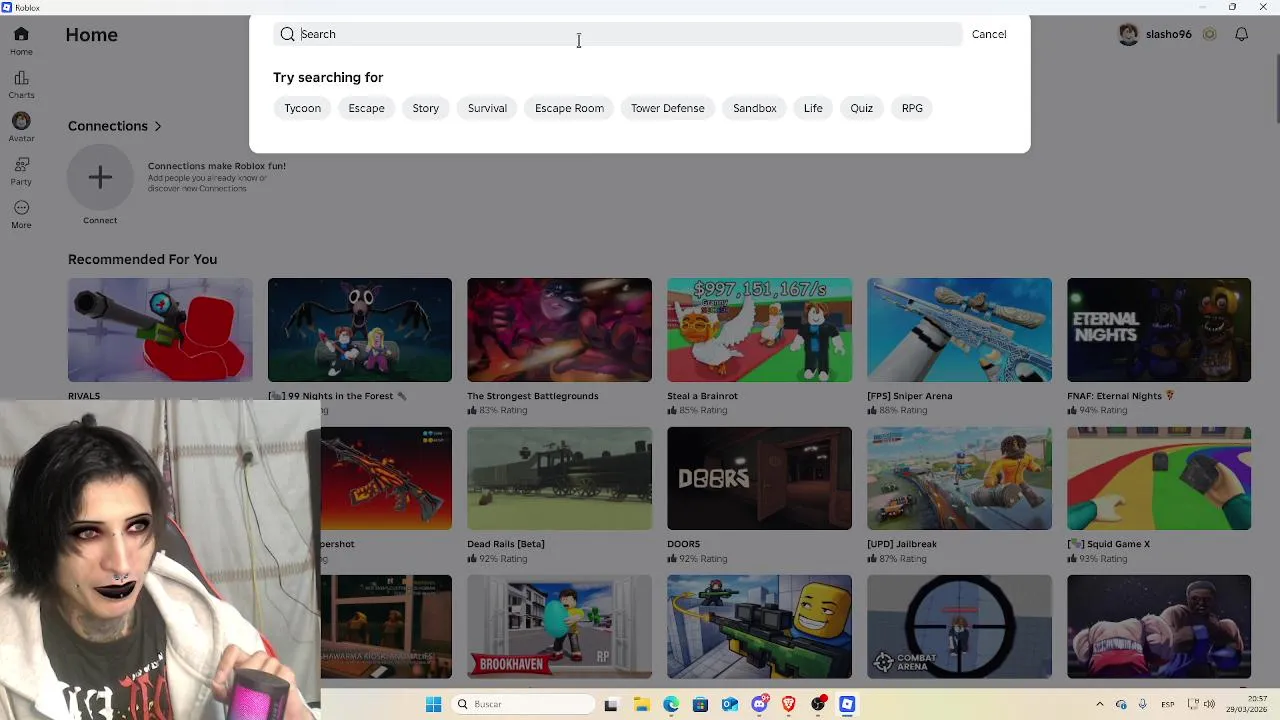Viewport: 1280px width, 720px height.
Task: Select the Survival search suggestion
Action: tap(487, 108)
